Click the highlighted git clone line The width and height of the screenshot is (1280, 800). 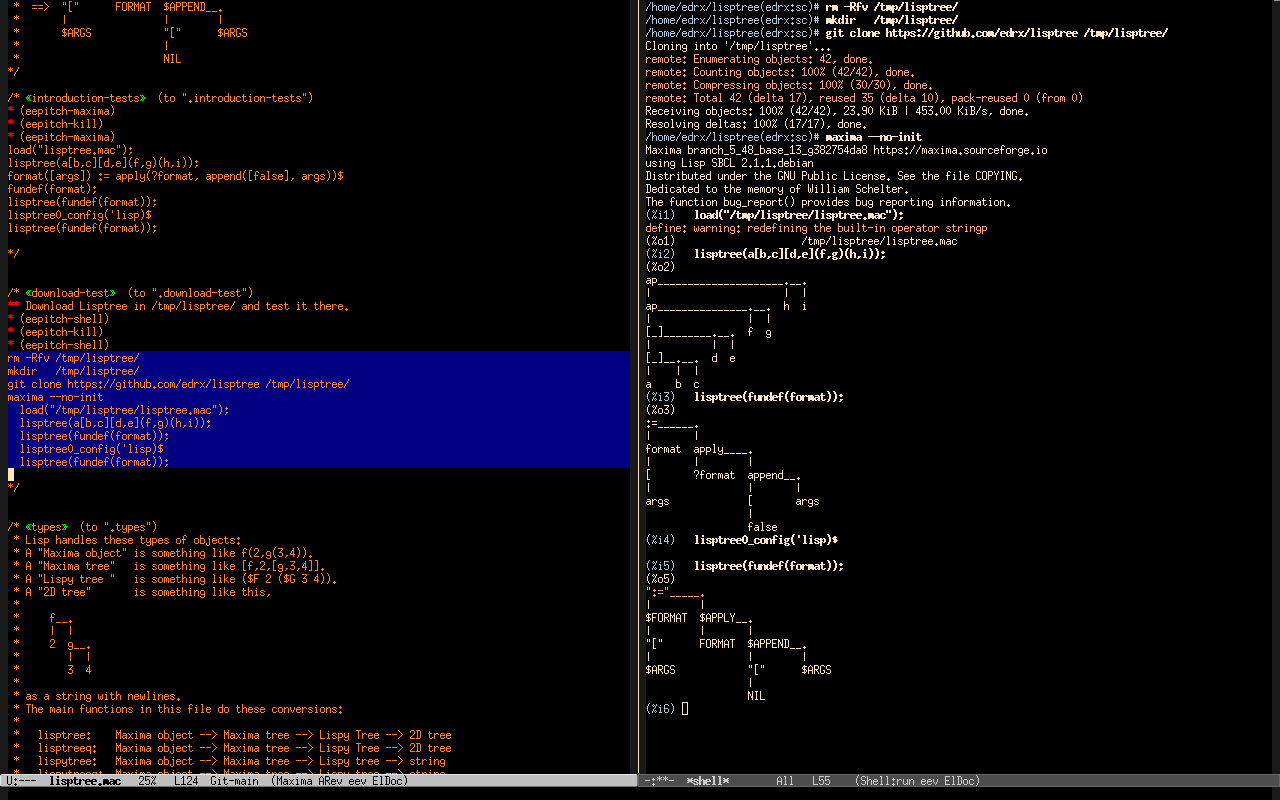178,384
